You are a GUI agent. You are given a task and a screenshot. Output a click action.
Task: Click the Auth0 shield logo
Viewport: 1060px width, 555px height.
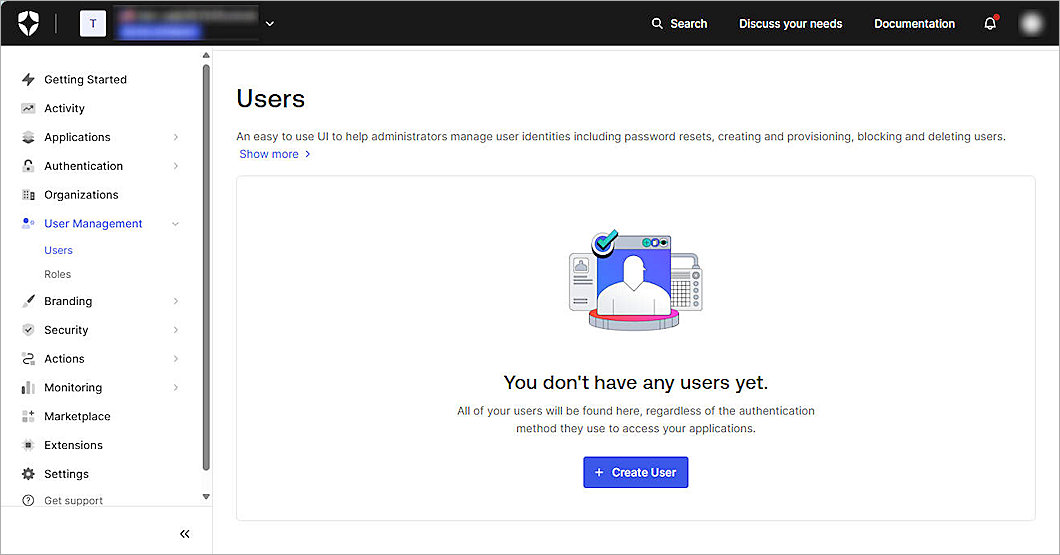click(x=28, y=24)
